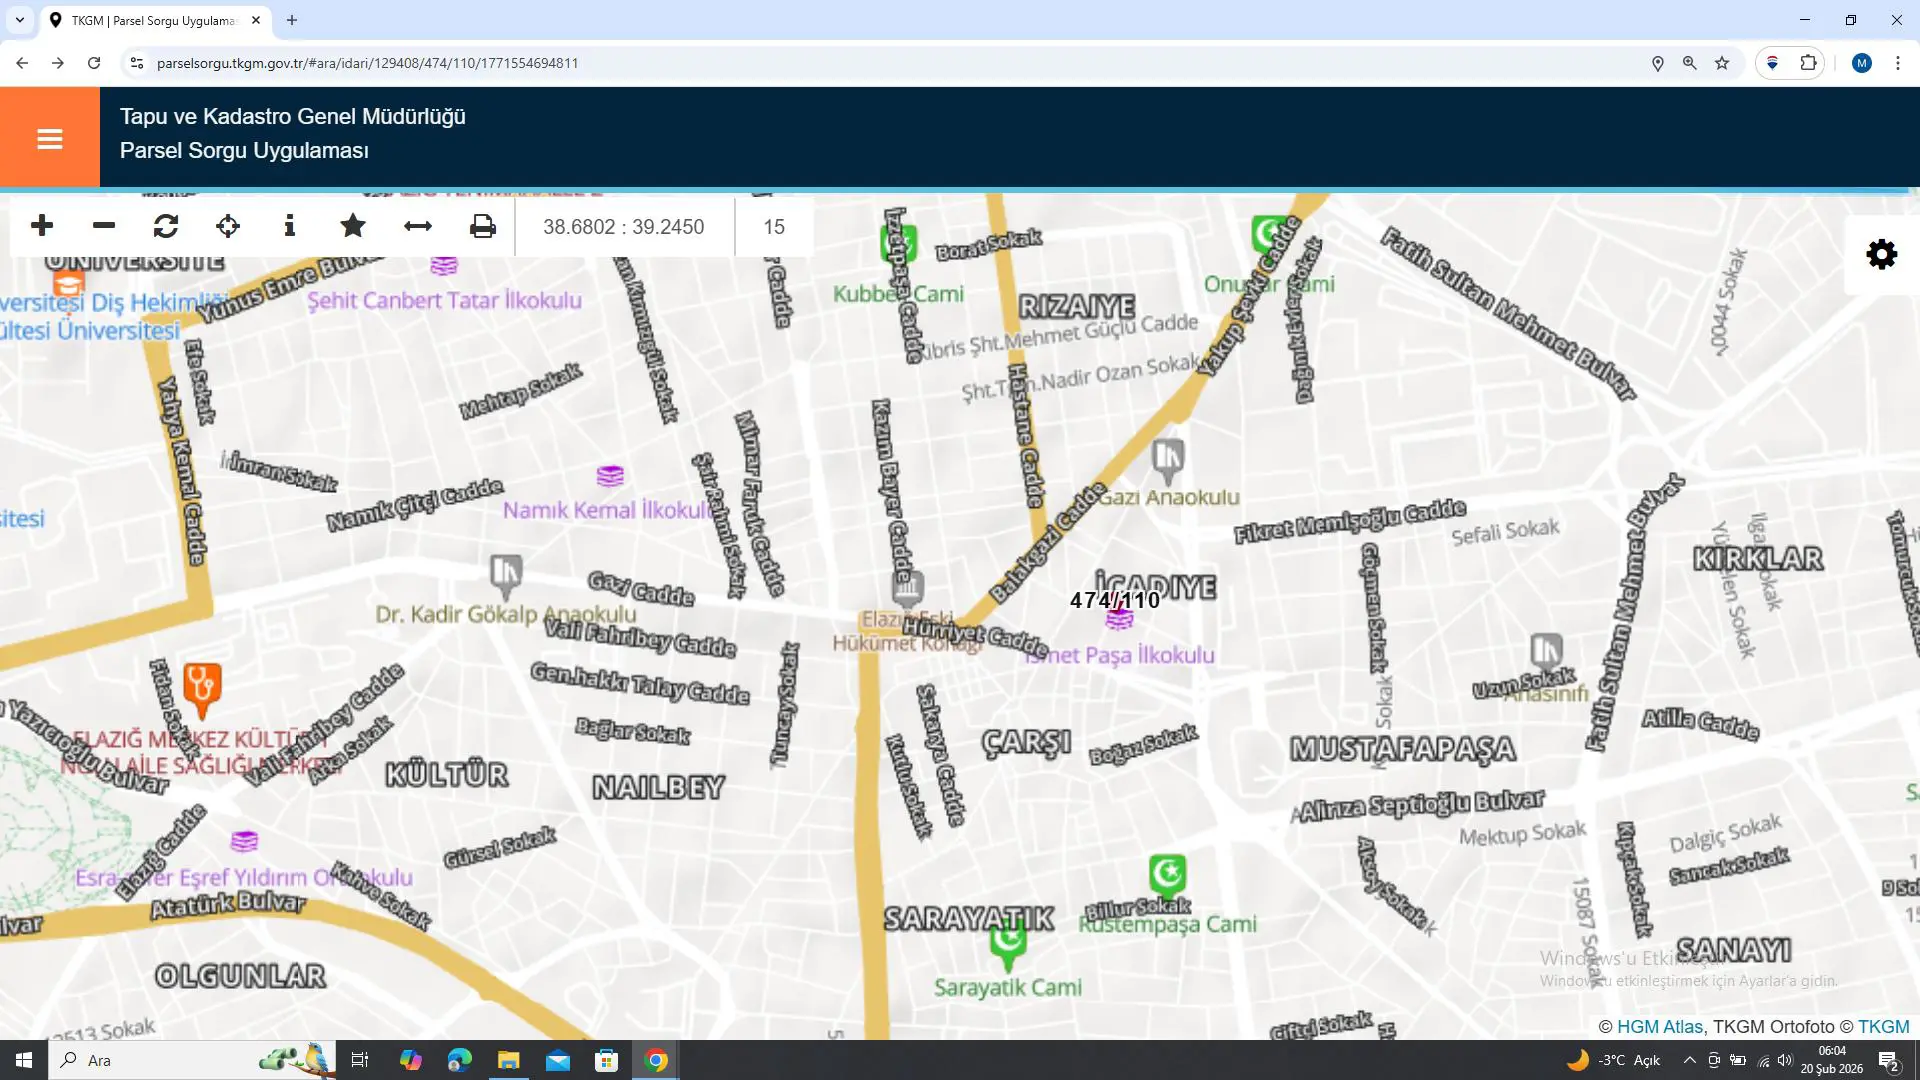Click the location permission icon in address bar

[1658, 63]
